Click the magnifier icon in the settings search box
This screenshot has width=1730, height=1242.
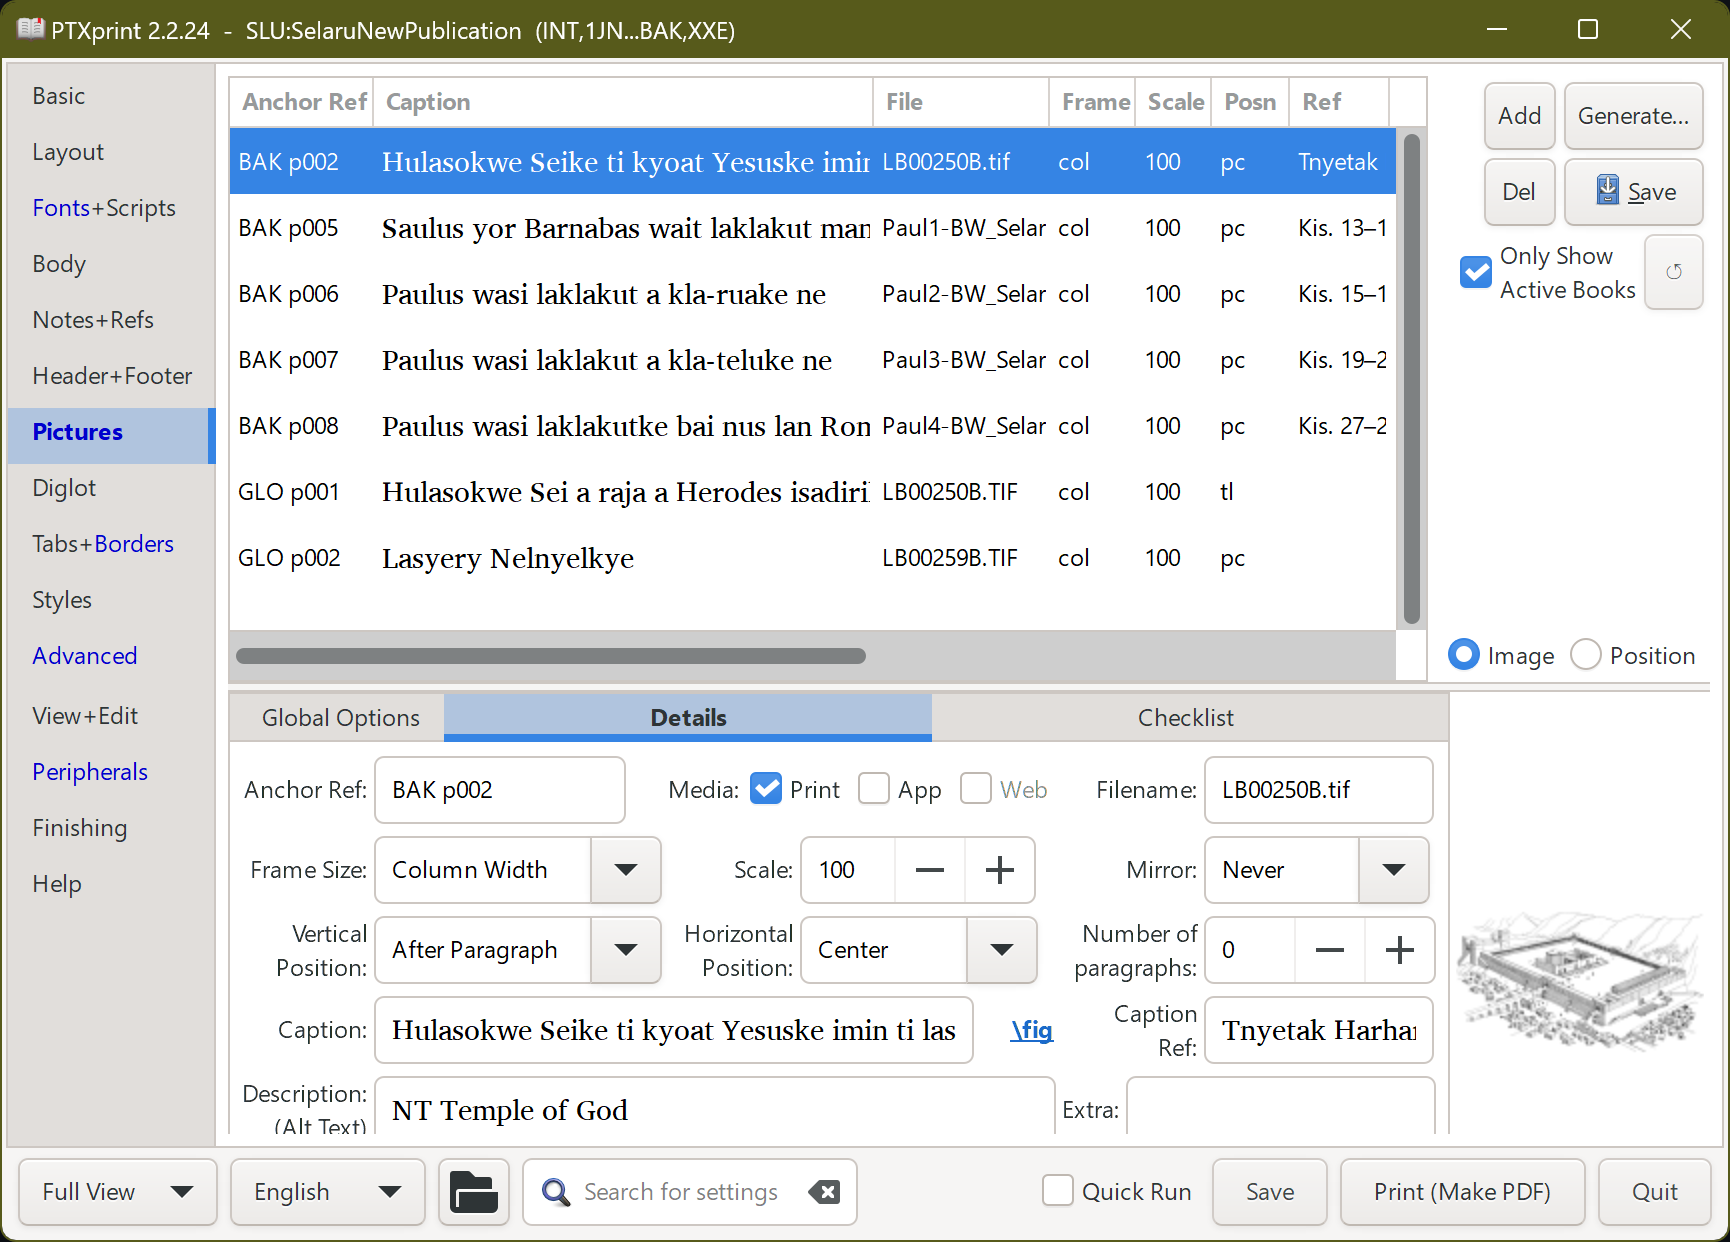tap(555, 1192)
